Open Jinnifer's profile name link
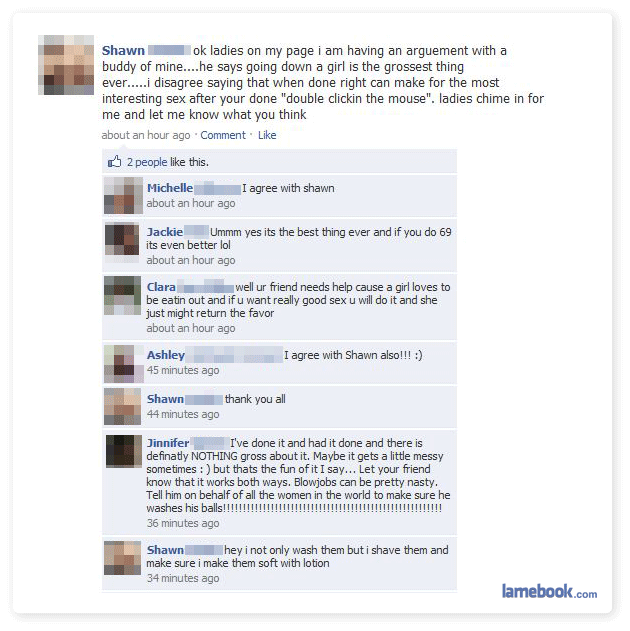This screenshot has height=631, width=630. pos(168,443)
